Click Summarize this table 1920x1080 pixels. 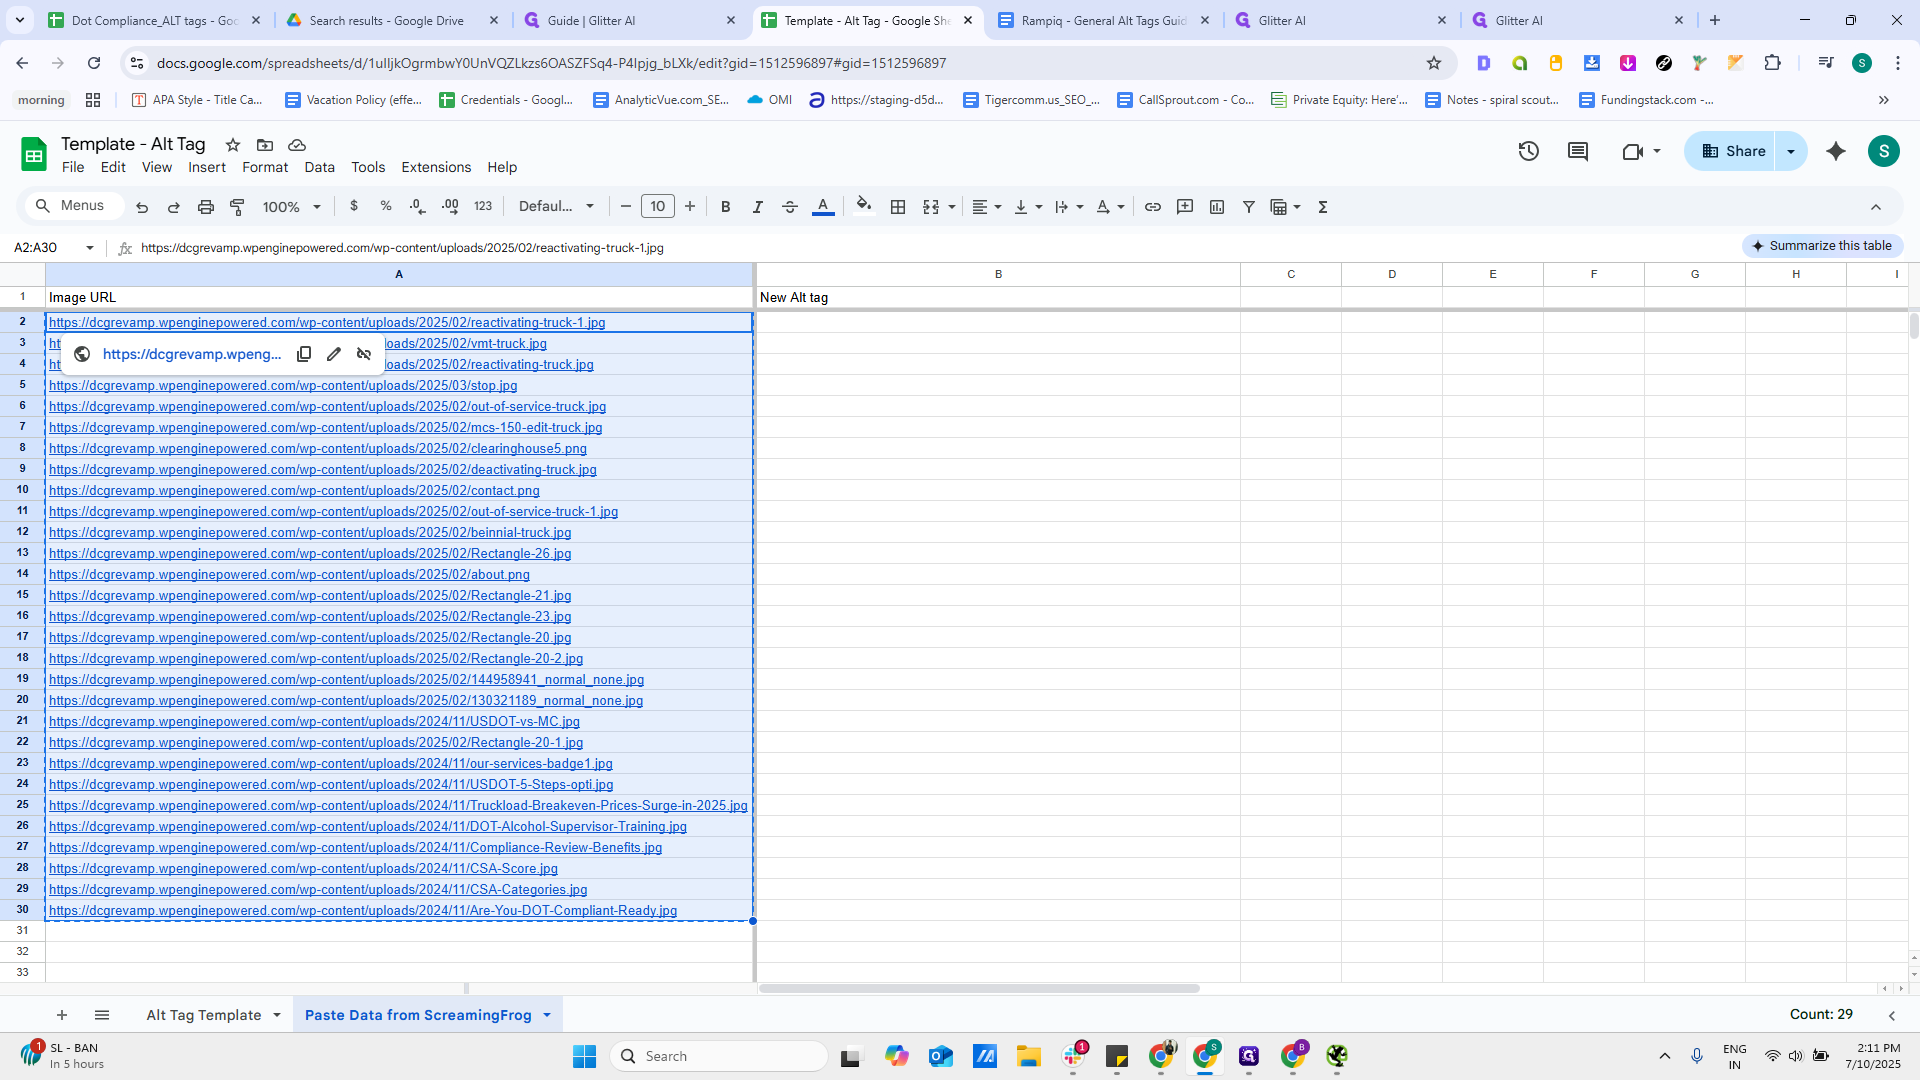(1822, 246)
